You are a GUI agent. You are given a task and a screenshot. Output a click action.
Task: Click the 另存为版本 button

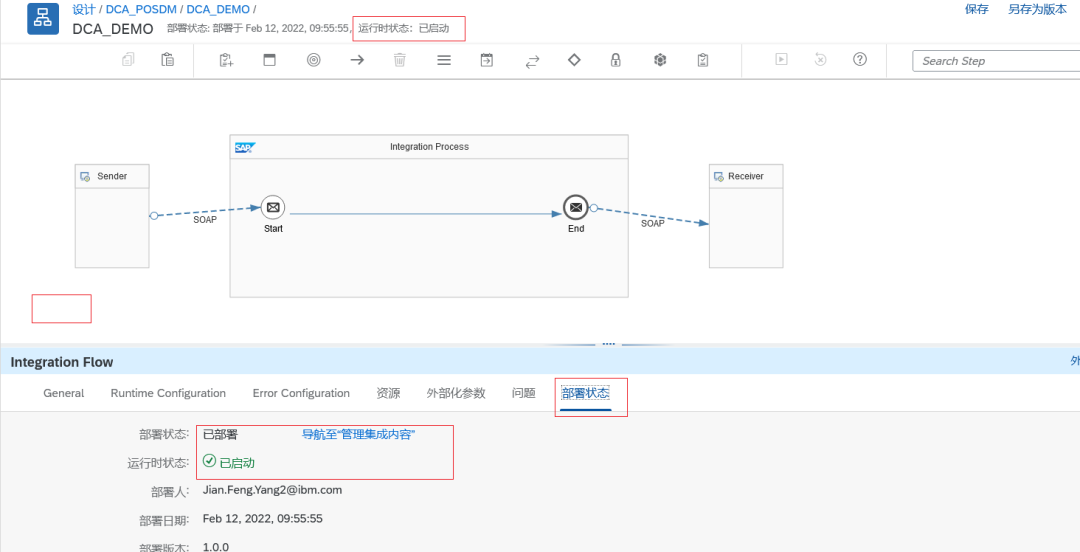click(x=1037, y=9)
